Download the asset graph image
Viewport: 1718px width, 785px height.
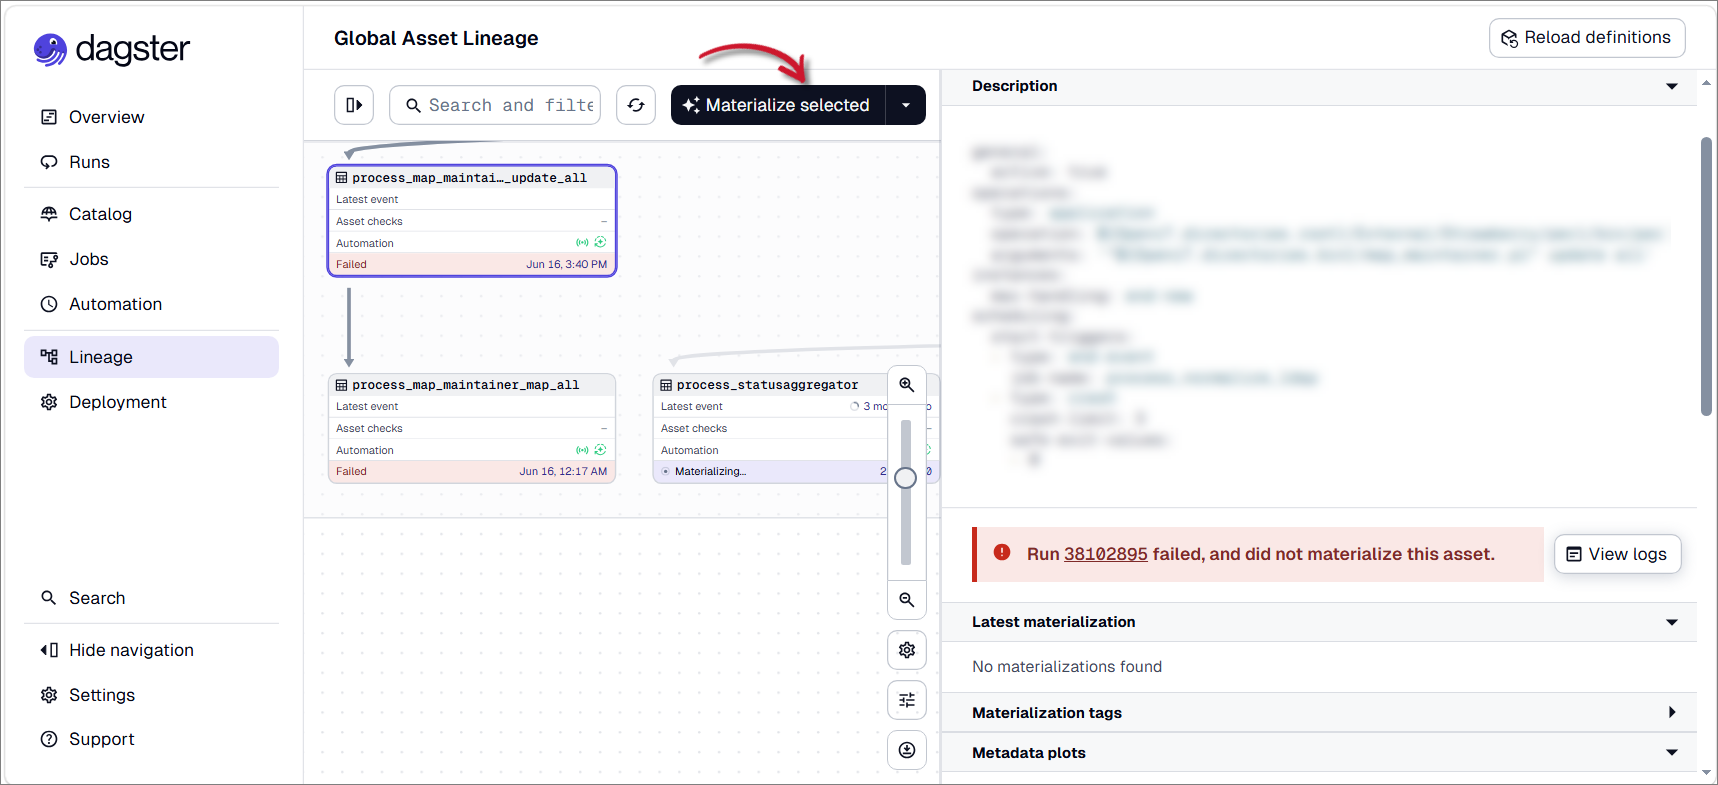point(907,750)
